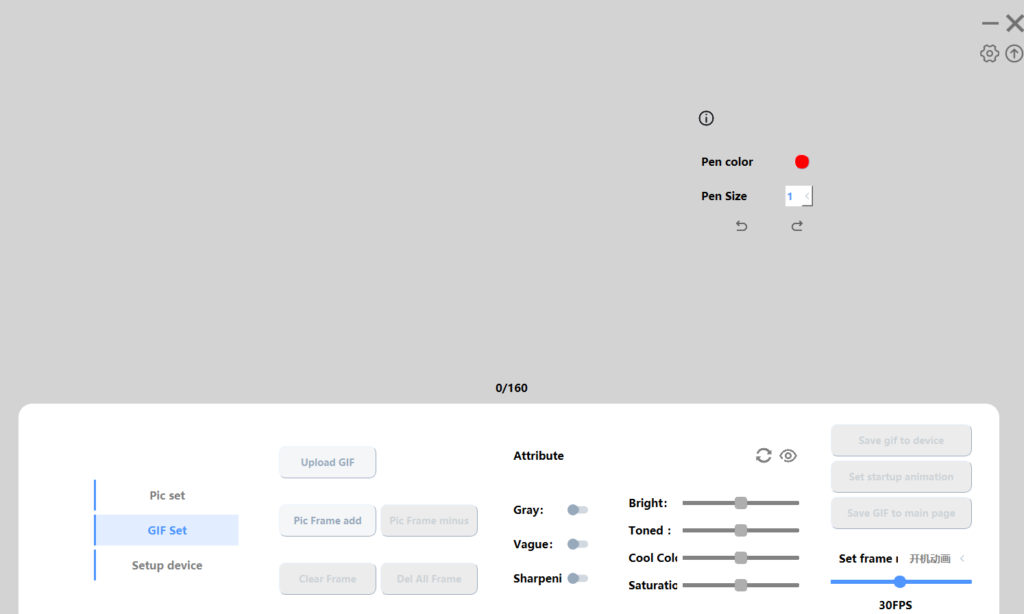Open the Setup device tab
1024x614 pixels.
pos(167,565)
